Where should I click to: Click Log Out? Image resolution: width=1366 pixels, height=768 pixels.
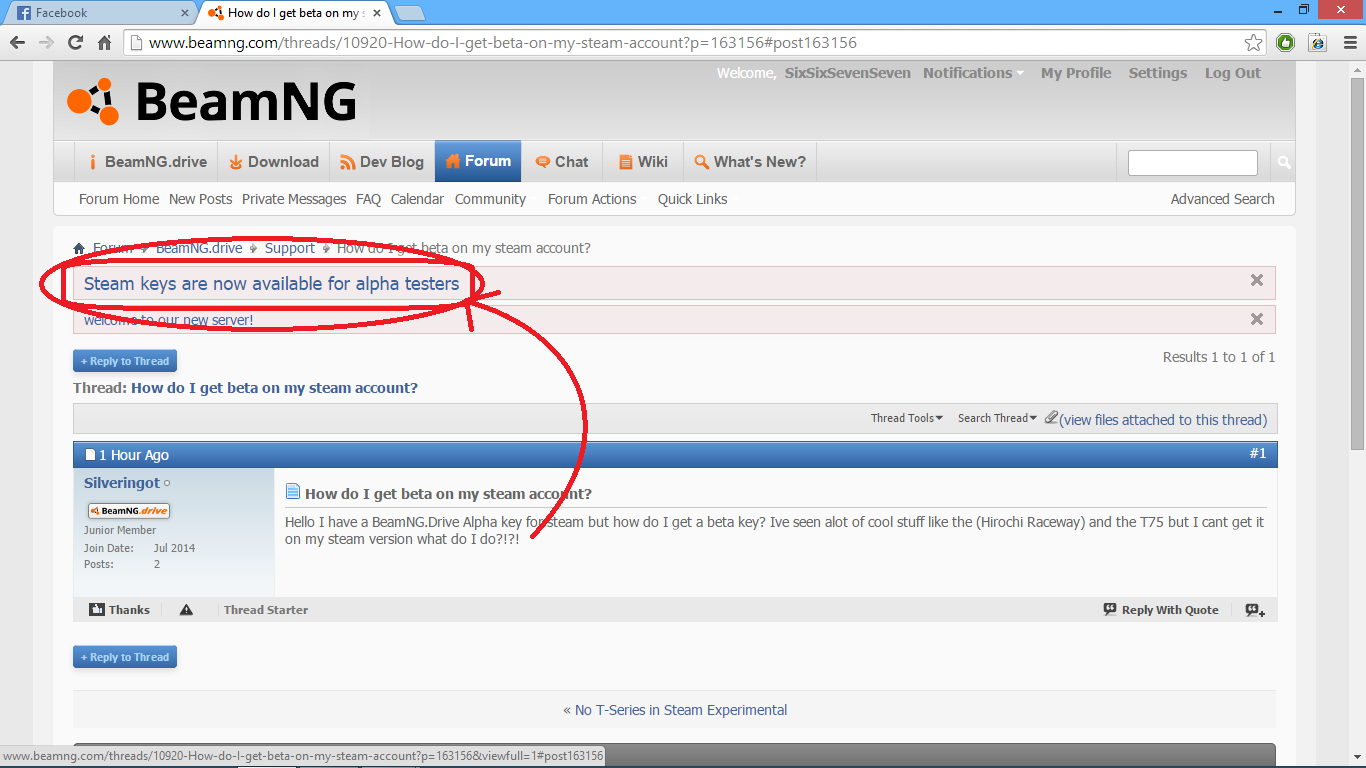tap(1233, 73)
